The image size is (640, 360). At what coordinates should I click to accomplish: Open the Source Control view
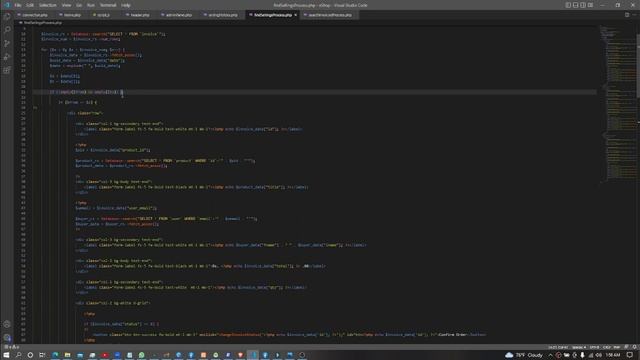(7, 43)
